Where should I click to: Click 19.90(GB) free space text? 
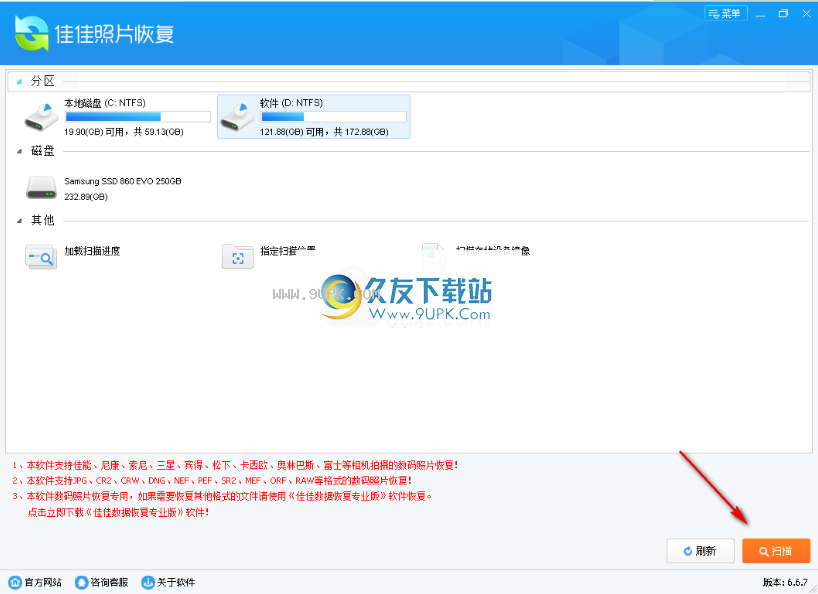click(124, 132)
